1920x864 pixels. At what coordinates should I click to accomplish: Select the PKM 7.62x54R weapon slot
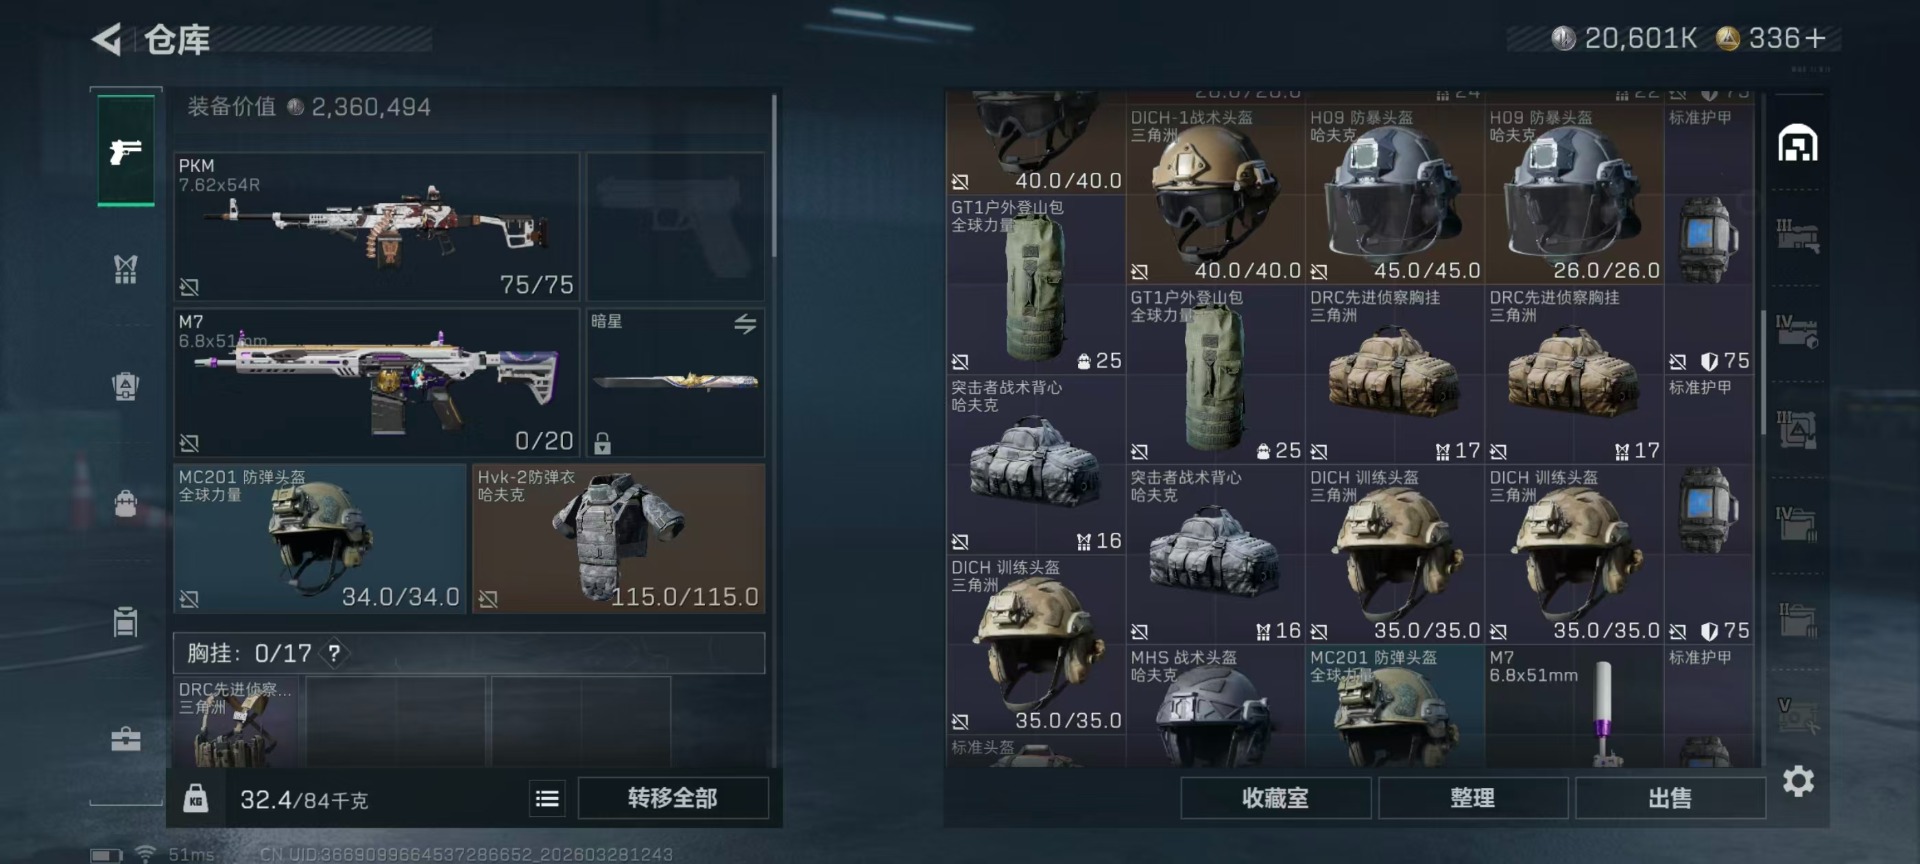pos(377,227)
